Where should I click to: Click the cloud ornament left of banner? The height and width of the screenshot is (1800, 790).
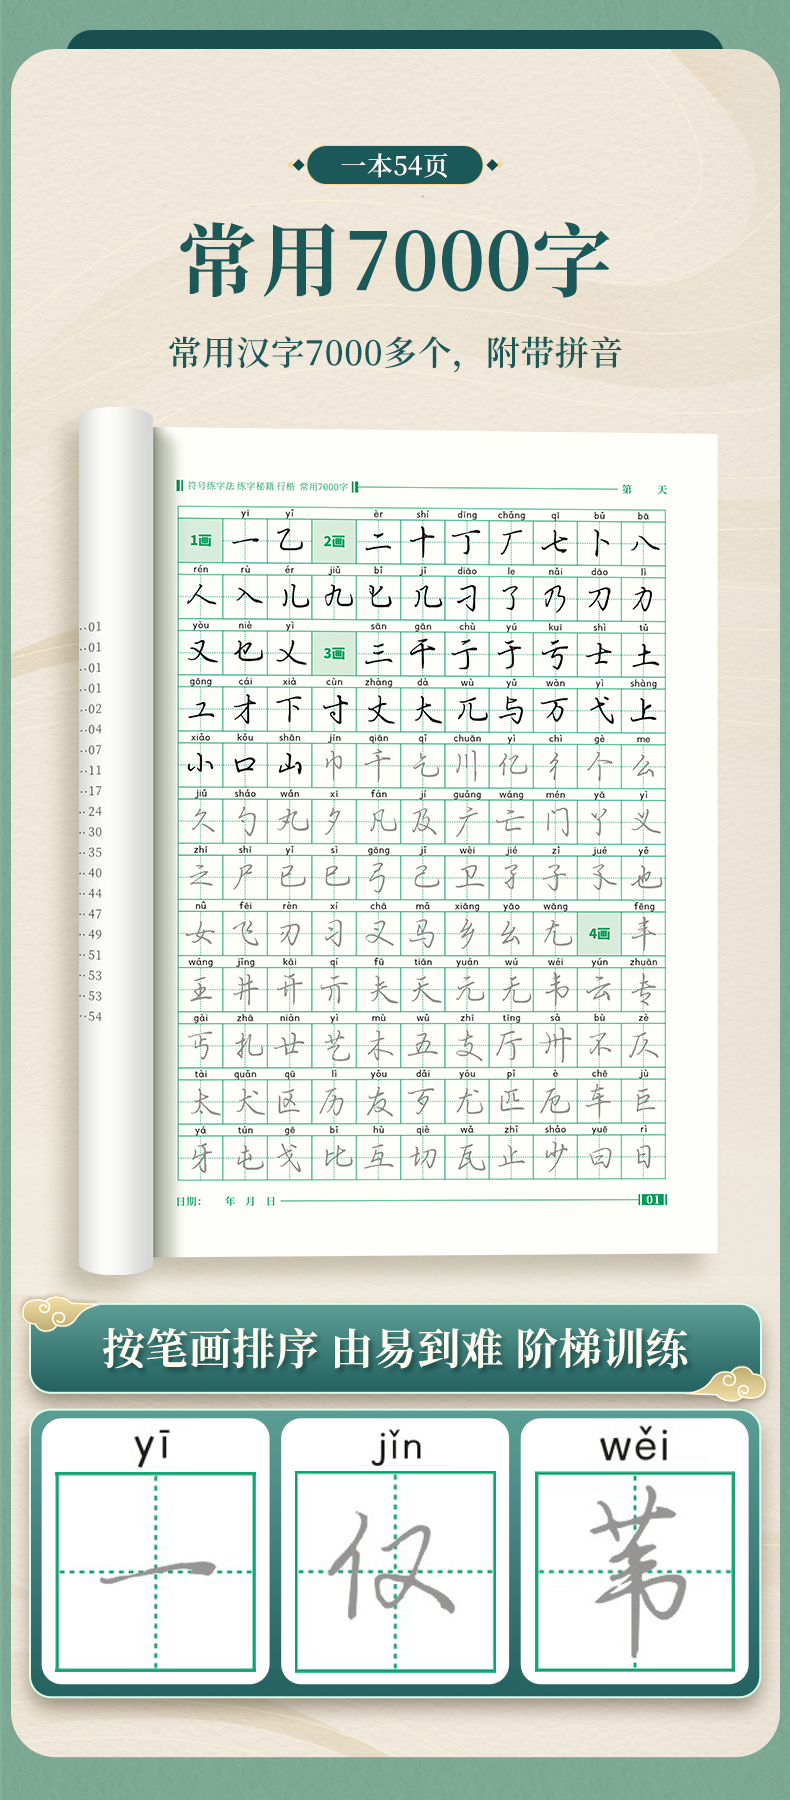(x=57, y=1313)
